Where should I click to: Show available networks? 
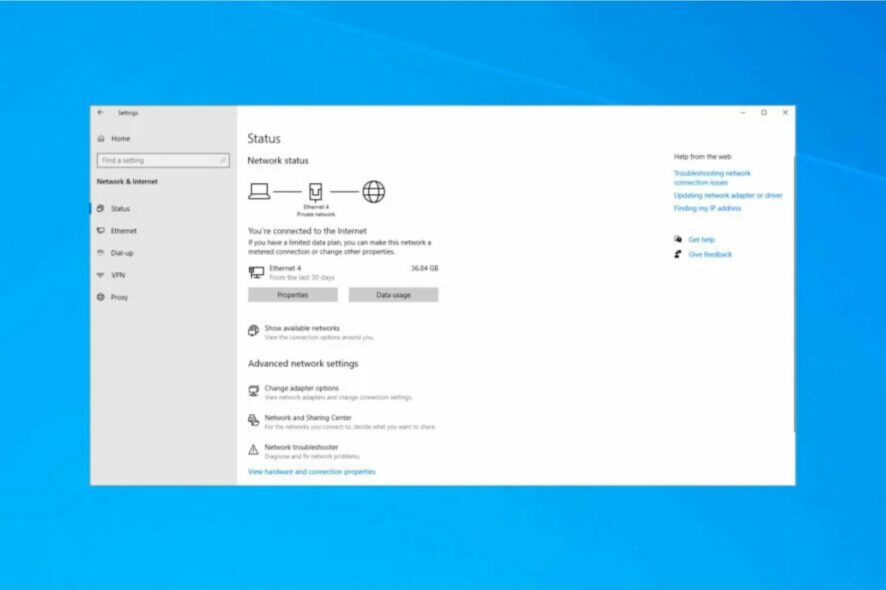pyautogui.click(x=302, y=328)
